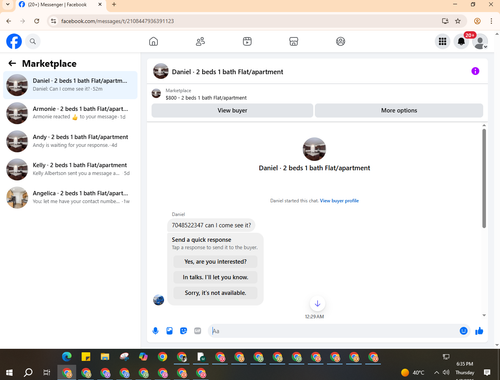
Task: Open the Groups icon in top navigation
Action: pos(340,41)
